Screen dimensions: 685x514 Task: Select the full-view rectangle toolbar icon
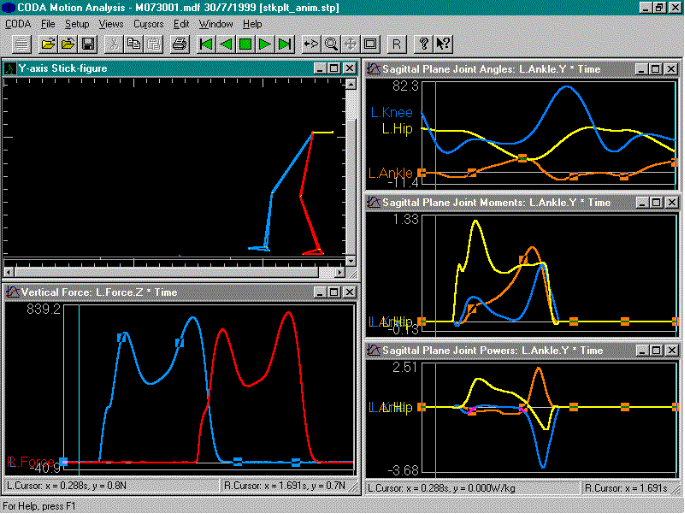pos(370,44)
